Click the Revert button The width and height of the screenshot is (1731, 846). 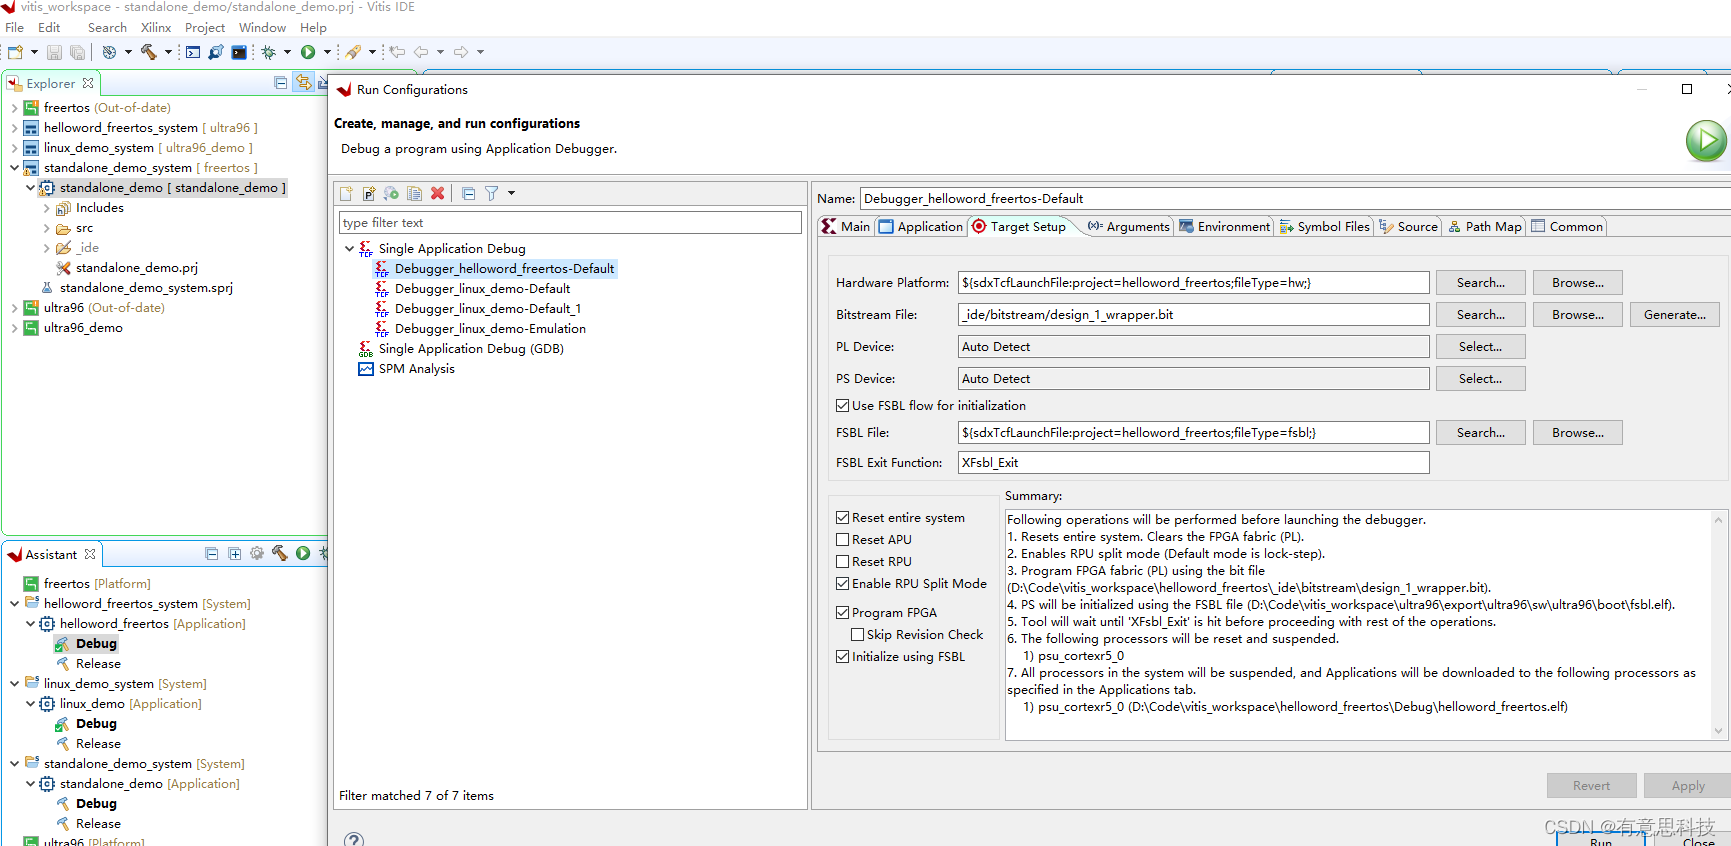coord(1591,786)
